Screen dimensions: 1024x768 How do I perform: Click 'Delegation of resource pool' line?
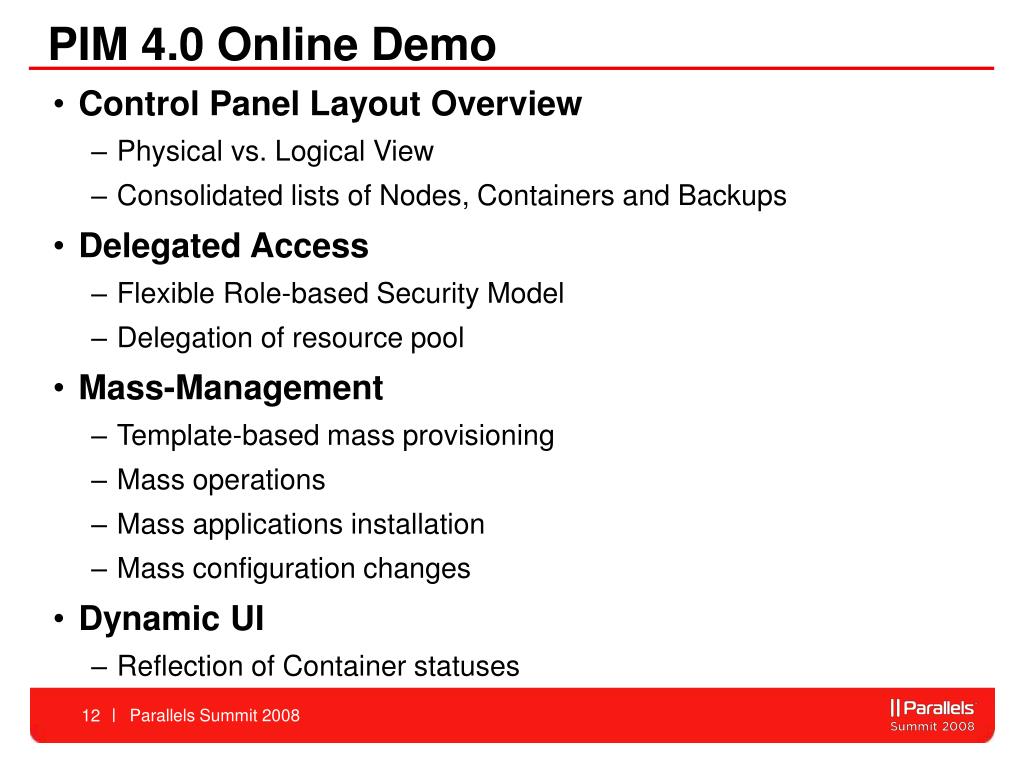pyautogui.click(x=291, y=338)
